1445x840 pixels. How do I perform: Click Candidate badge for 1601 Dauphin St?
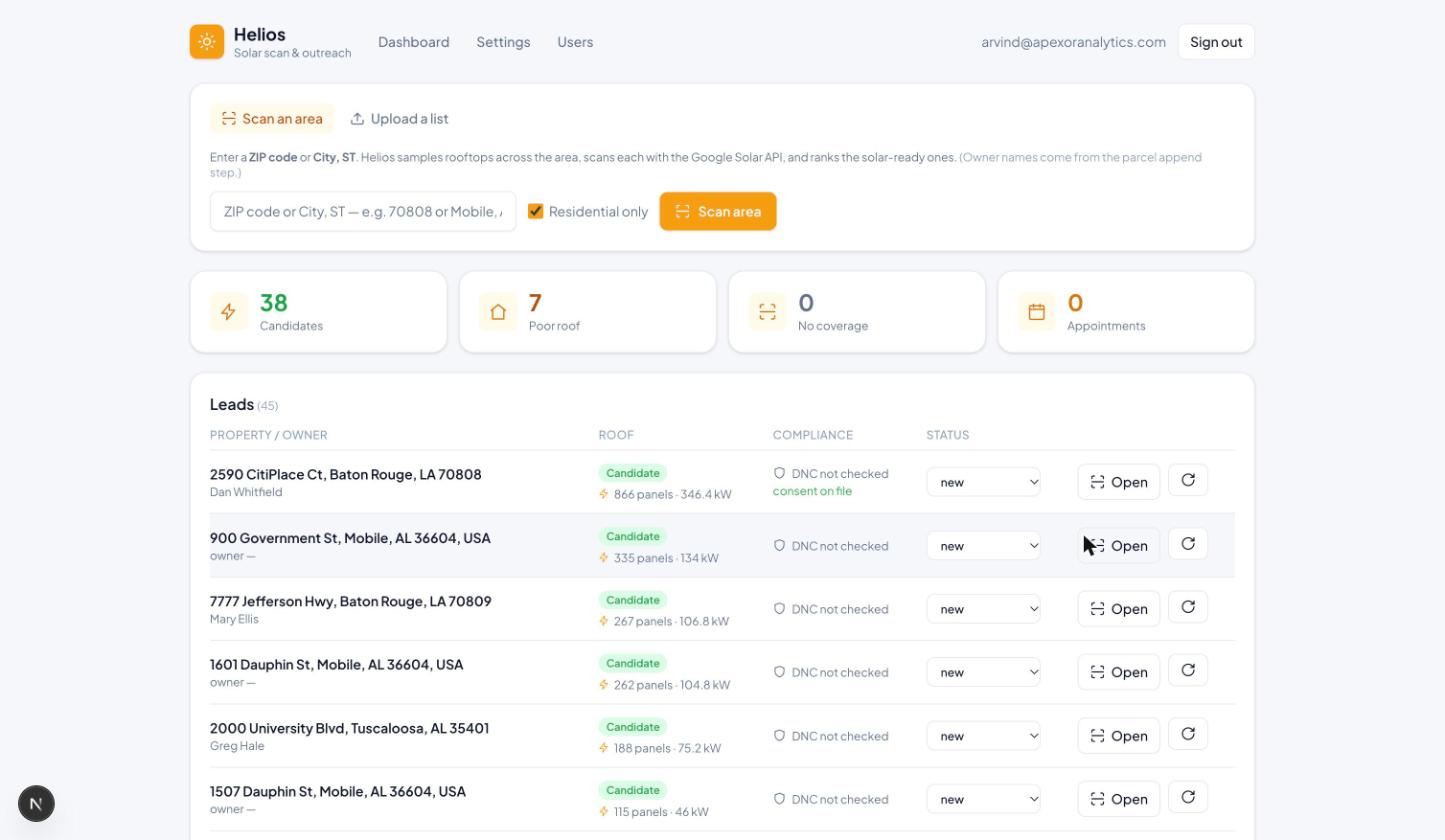pos(633,663)
